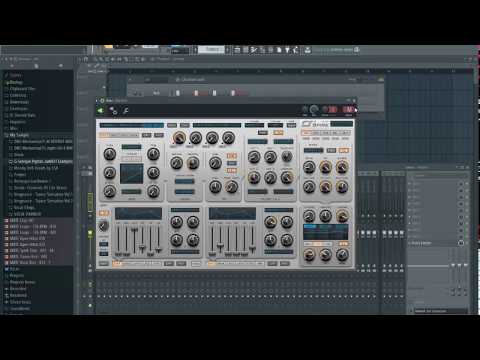Image resolution: width=480 pixels, height=360 pixels.
Task: Click the blue spectrum display at synth bottom right
Action: tap(325, 232)
